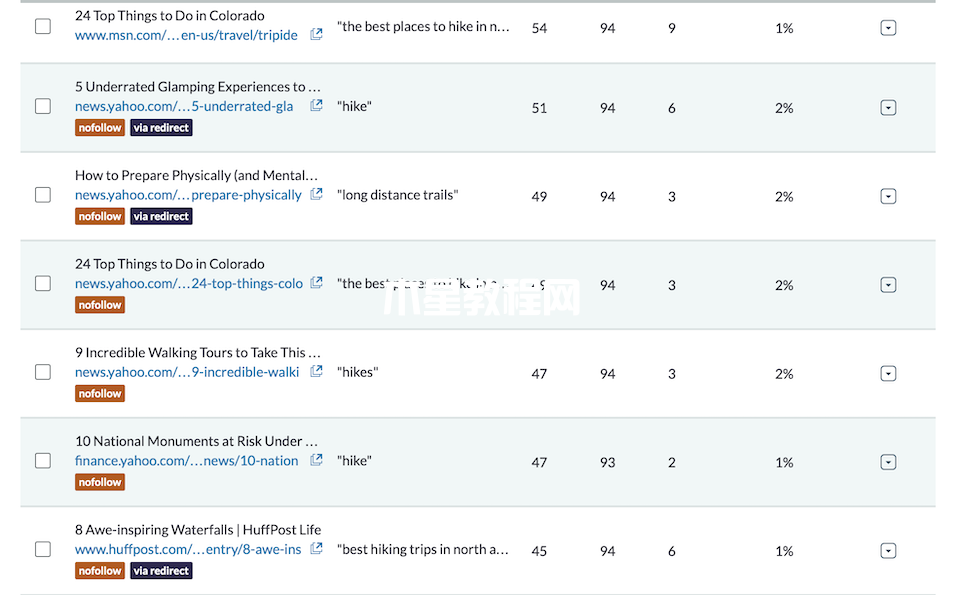
Task: Click the 'via redirect' badge on Glamping row
Action: click(x=161, y=128)
